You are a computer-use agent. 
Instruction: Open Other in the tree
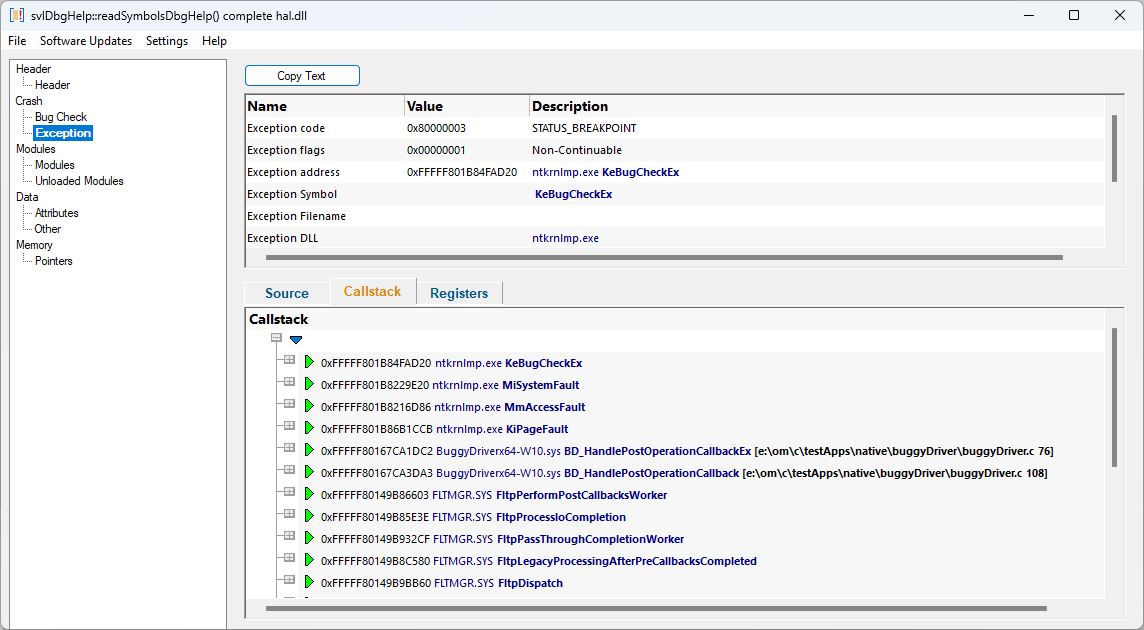[47, 228]
